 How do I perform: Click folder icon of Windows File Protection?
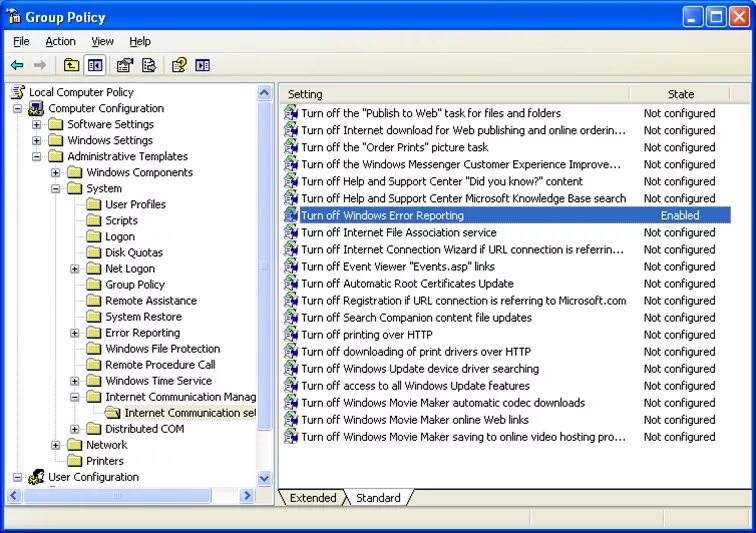coord(94,349)
